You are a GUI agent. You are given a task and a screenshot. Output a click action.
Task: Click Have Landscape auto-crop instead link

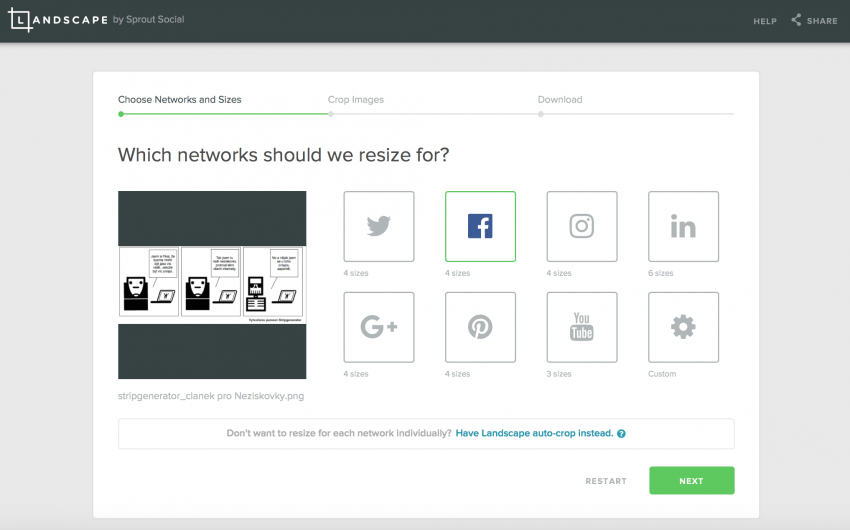(x=534, y=433)
